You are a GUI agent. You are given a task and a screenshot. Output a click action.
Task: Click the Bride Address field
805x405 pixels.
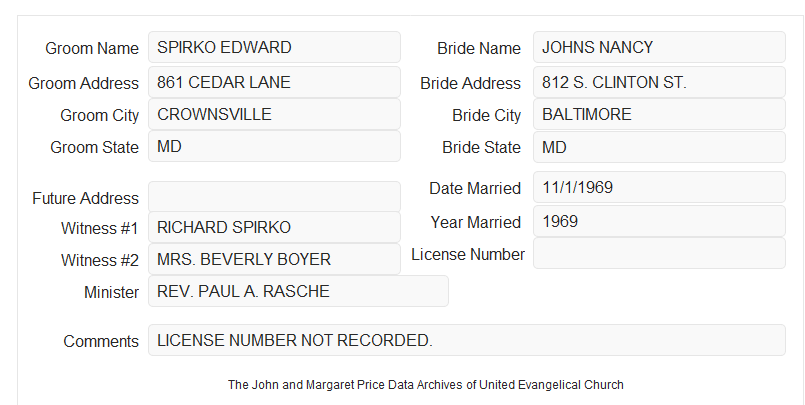coord(659,82)
